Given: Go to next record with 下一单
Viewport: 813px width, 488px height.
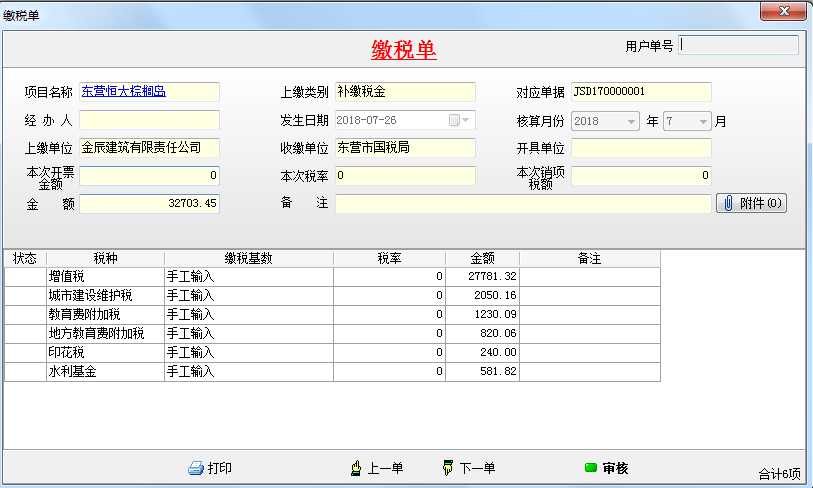Looking at the screenshot, I should pos(468,468).
